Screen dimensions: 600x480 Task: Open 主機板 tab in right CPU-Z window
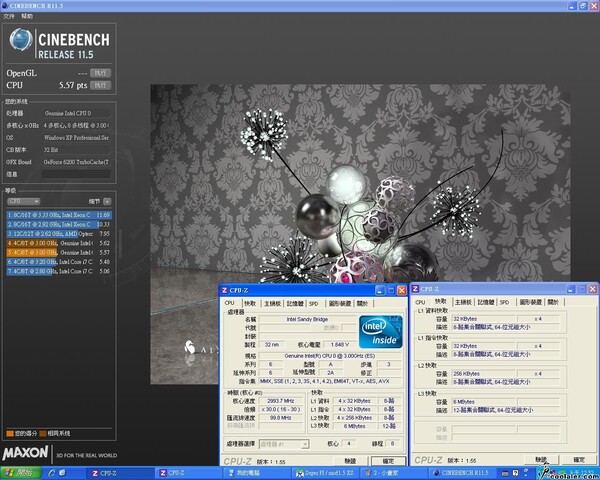(x=463, y=302)
